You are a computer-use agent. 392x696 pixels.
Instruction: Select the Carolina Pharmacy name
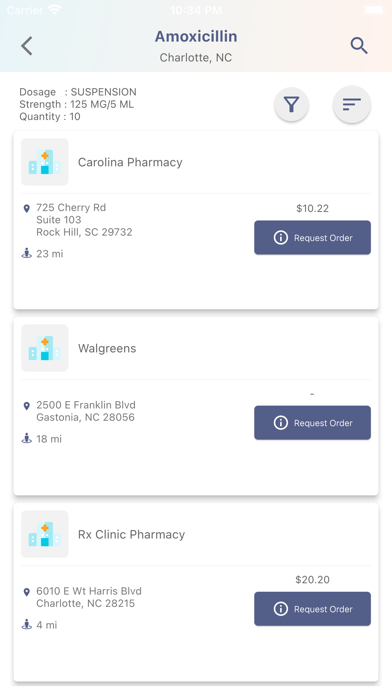[130, 162]
